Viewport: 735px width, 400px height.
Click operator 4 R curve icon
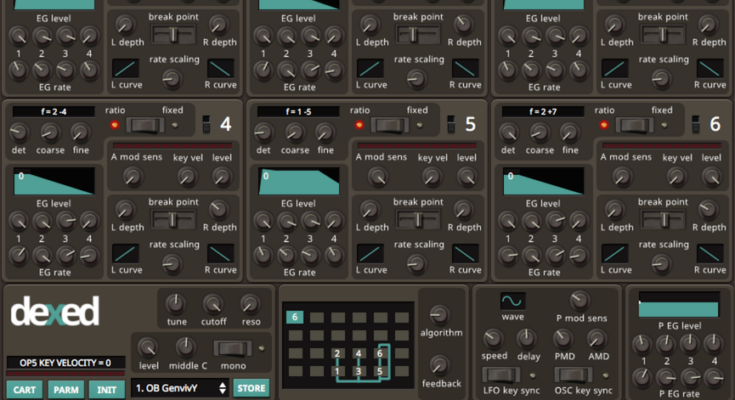220,254
